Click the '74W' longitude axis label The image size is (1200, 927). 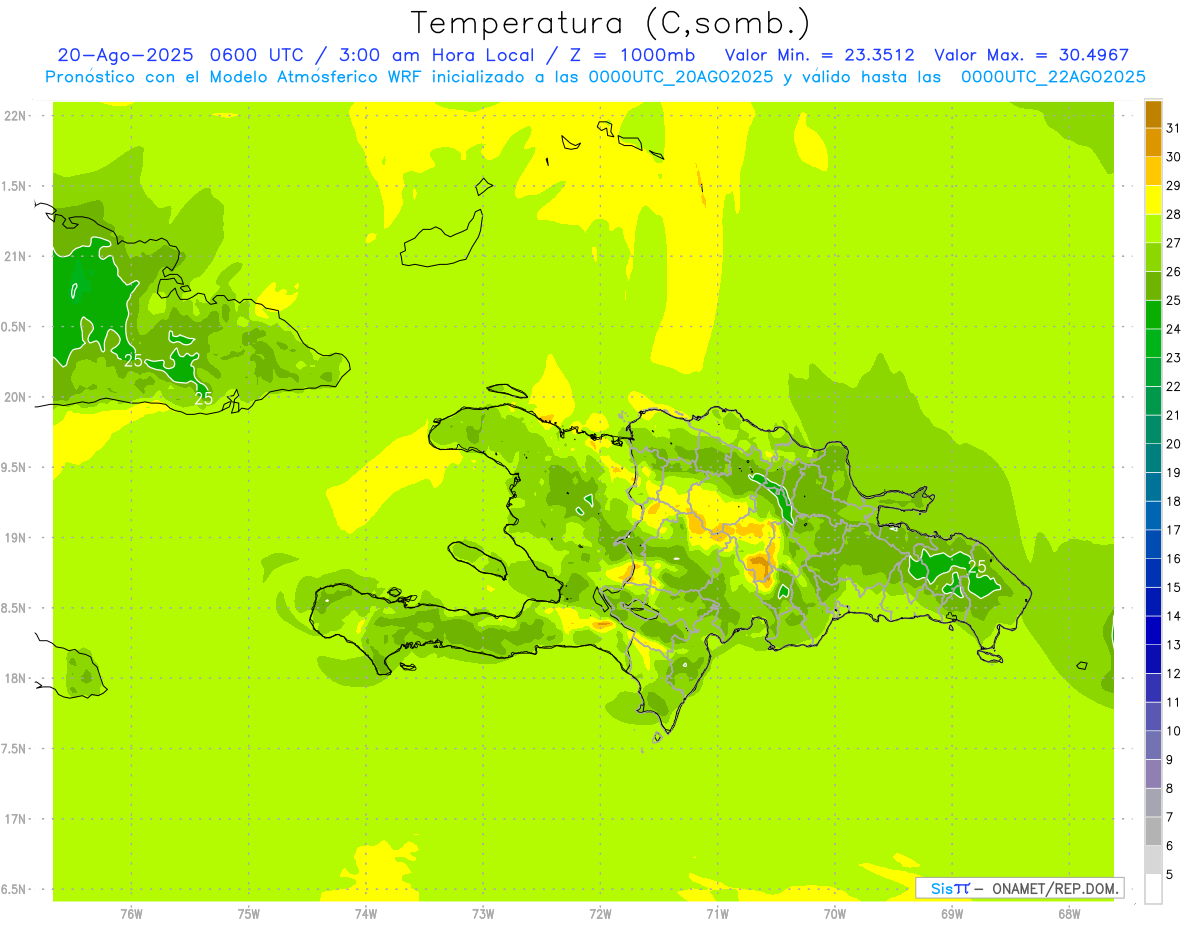coord(366,914)
